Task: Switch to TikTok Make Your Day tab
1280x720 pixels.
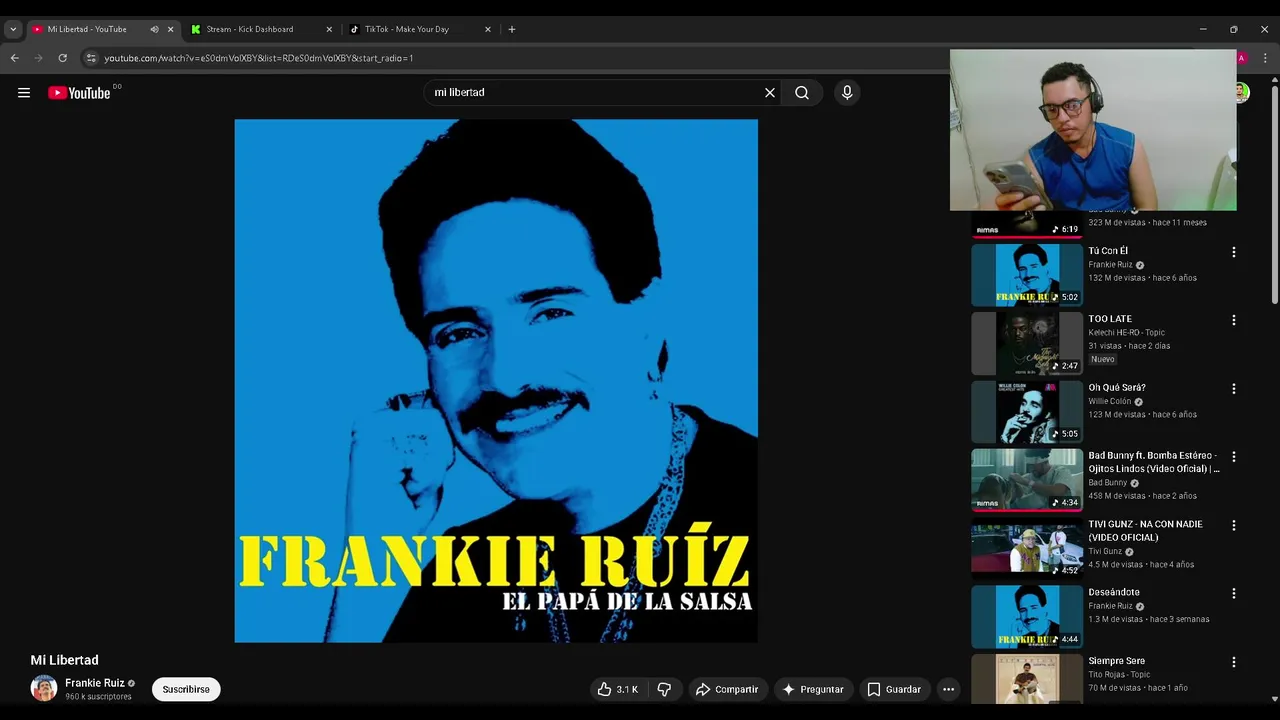Action: coord(407,29)
